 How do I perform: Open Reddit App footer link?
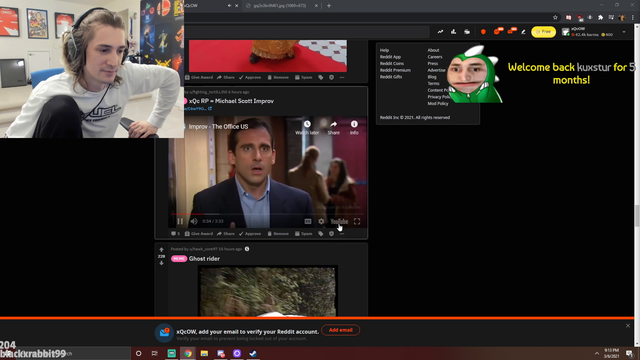390,57
